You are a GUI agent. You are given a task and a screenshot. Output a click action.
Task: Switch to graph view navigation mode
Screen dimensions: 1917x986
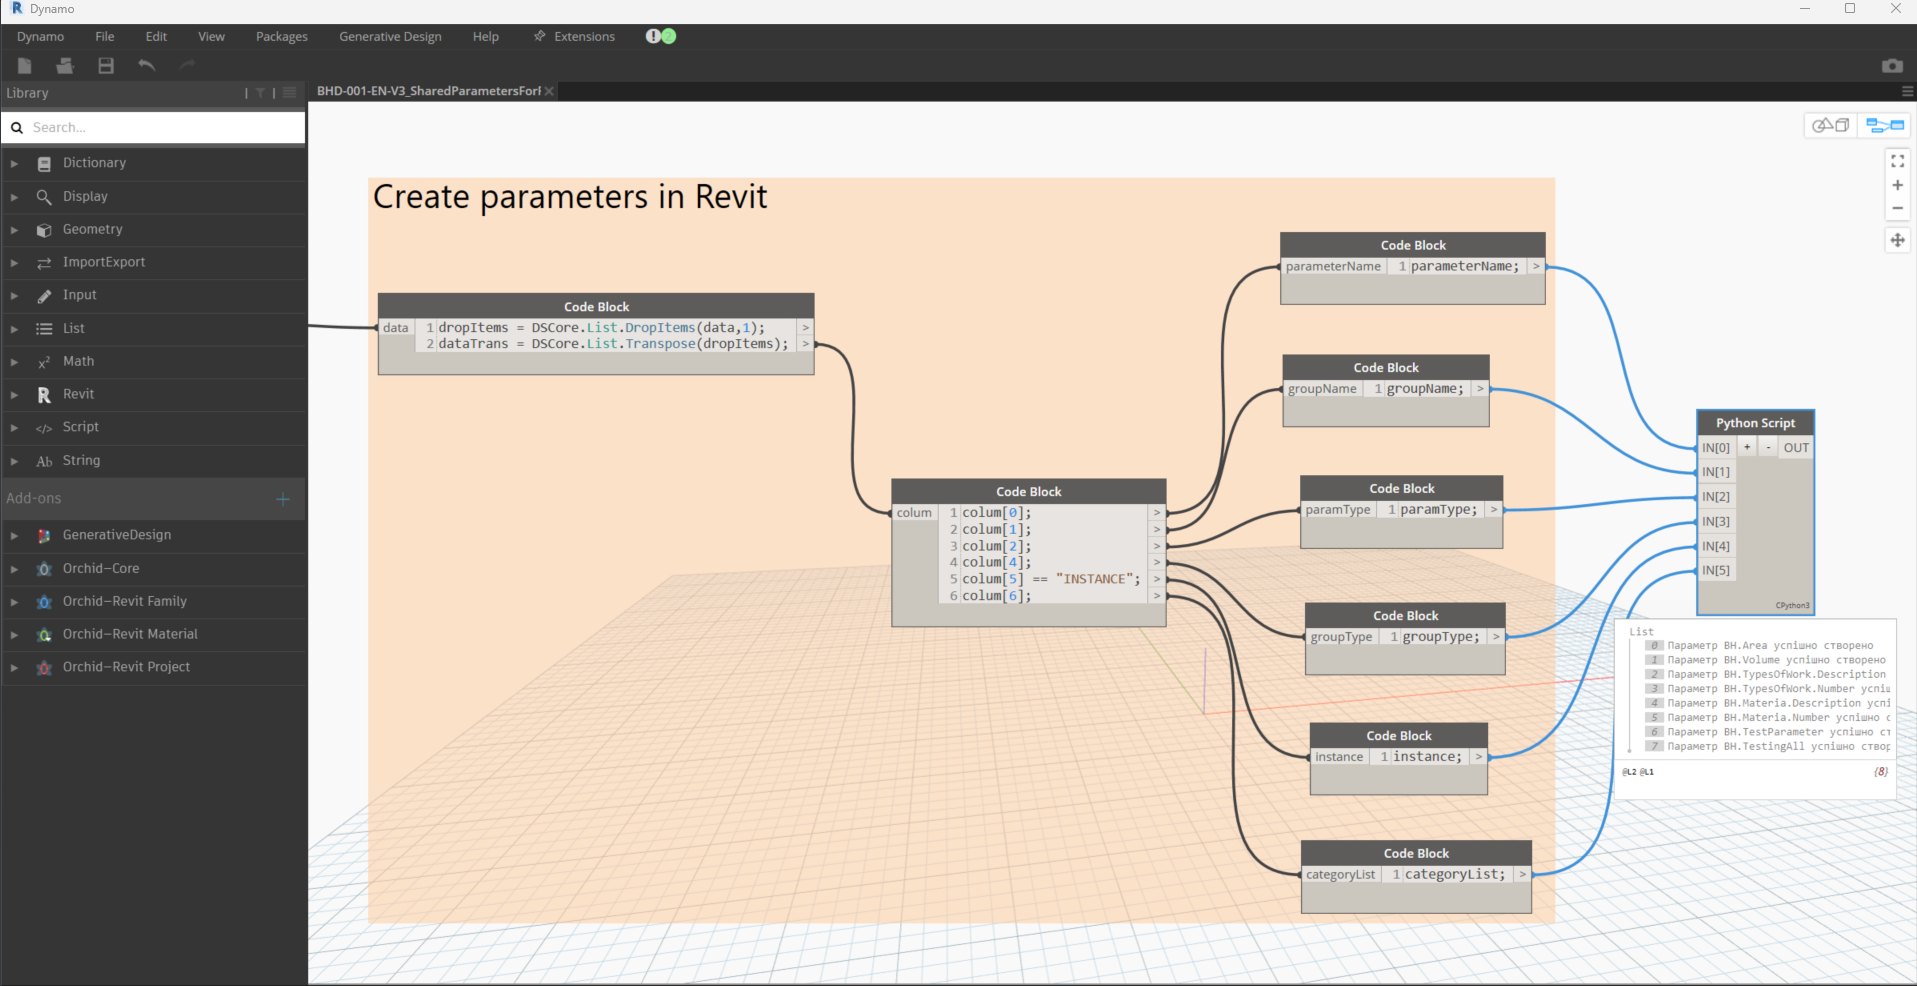1885,125
